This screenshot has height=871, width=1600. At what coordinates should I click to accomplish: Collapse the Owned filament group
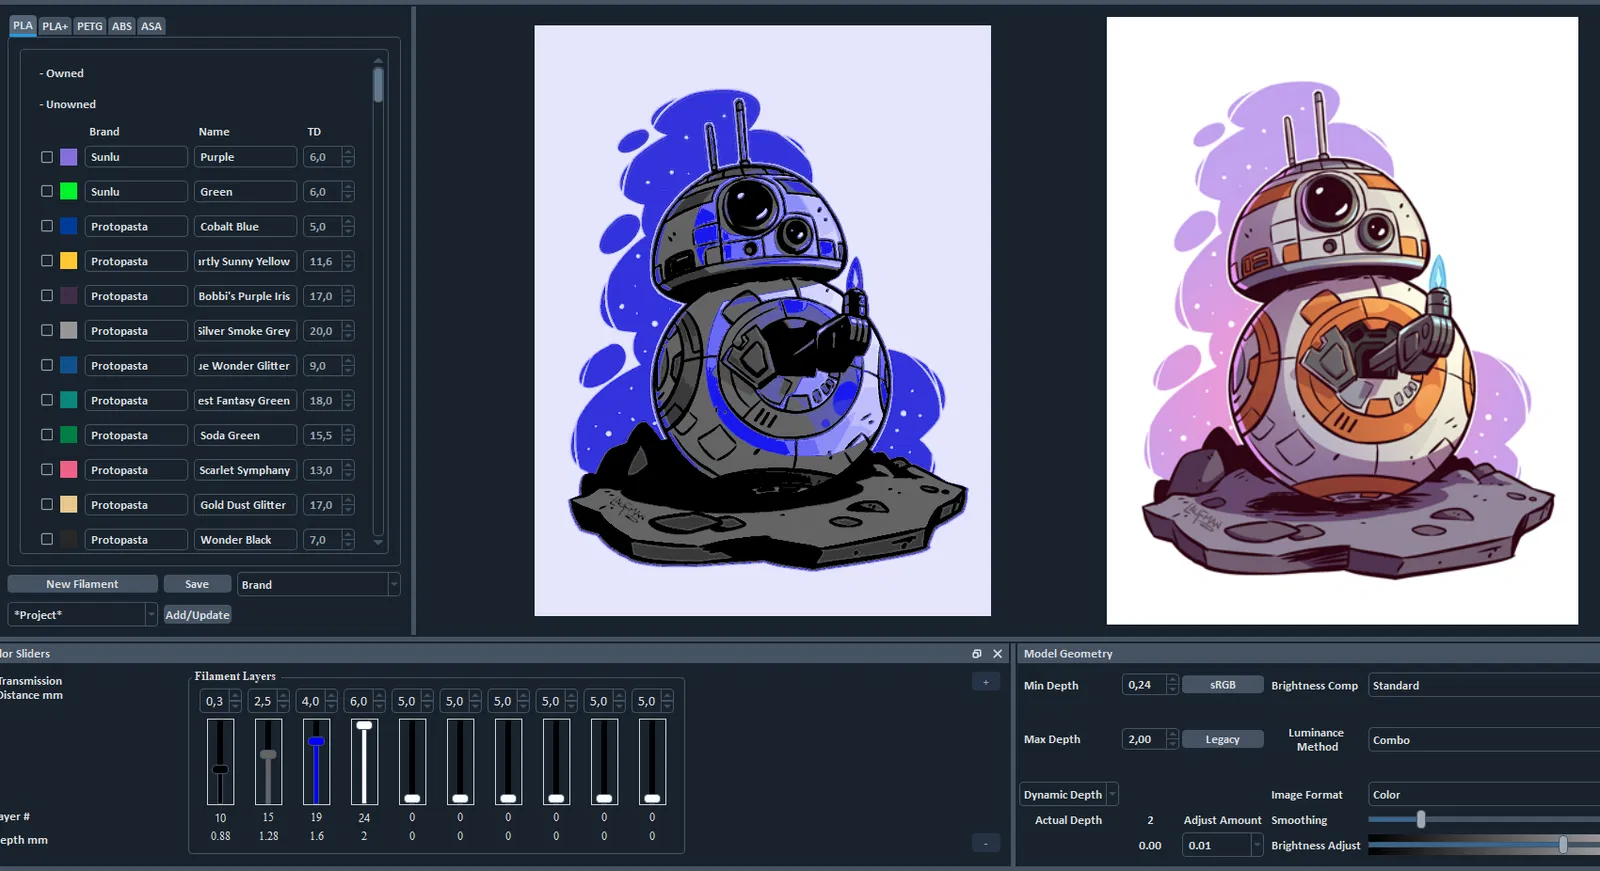point(62,73)
